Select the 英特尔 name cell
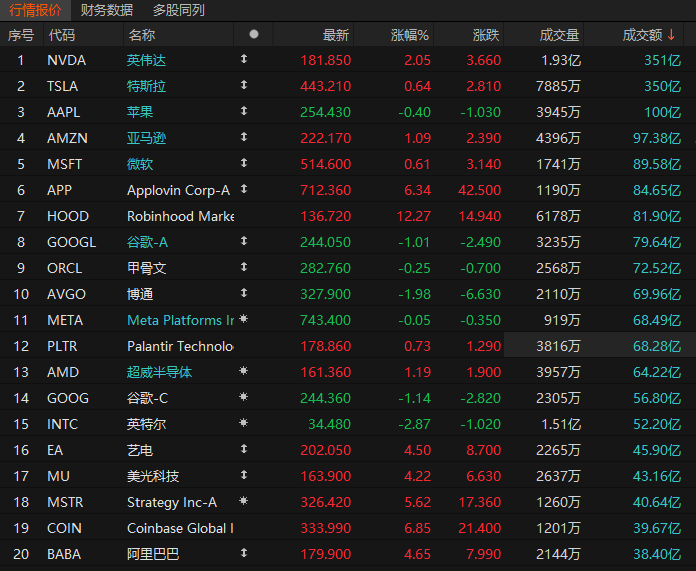This screenshot has height=571, width=696. point(146,424)
